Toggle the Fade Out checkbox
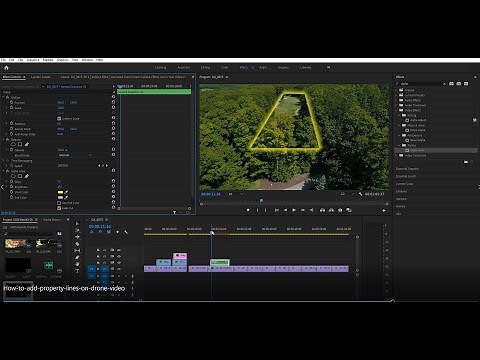 click(59, 208)
